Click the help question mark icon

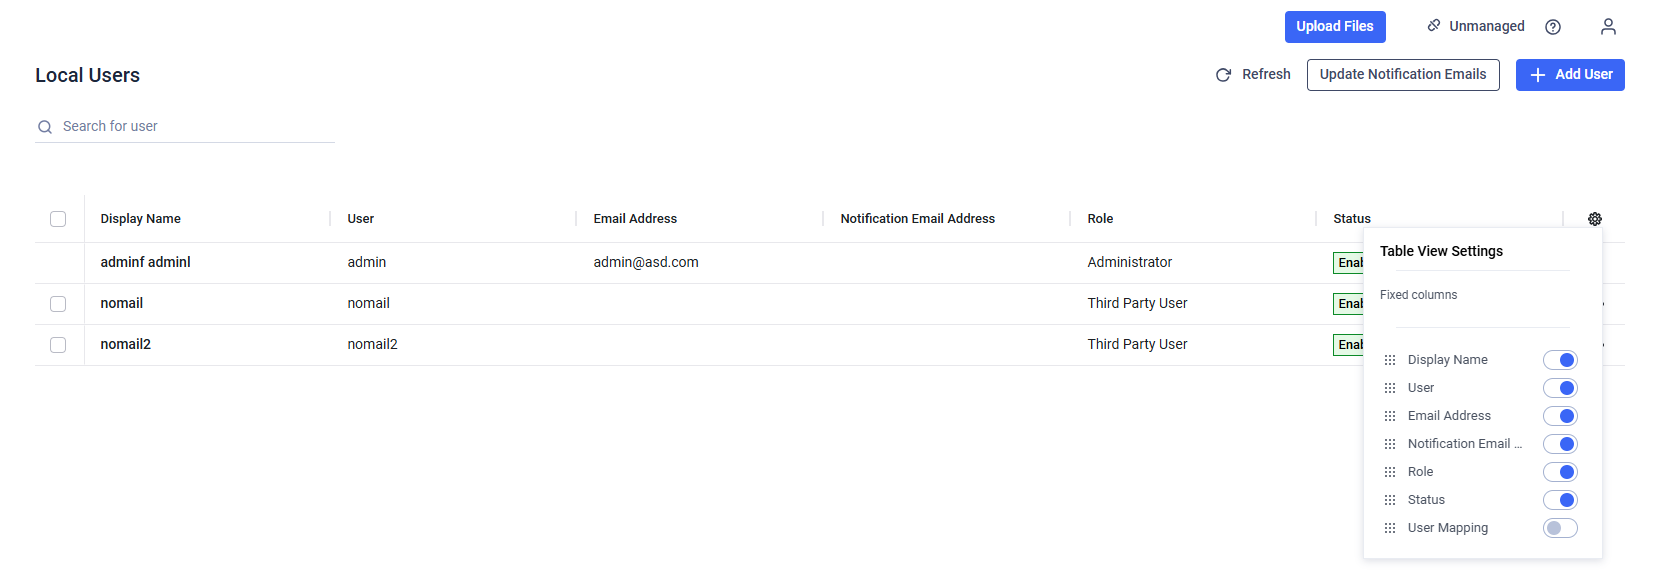coord(1552,26)
